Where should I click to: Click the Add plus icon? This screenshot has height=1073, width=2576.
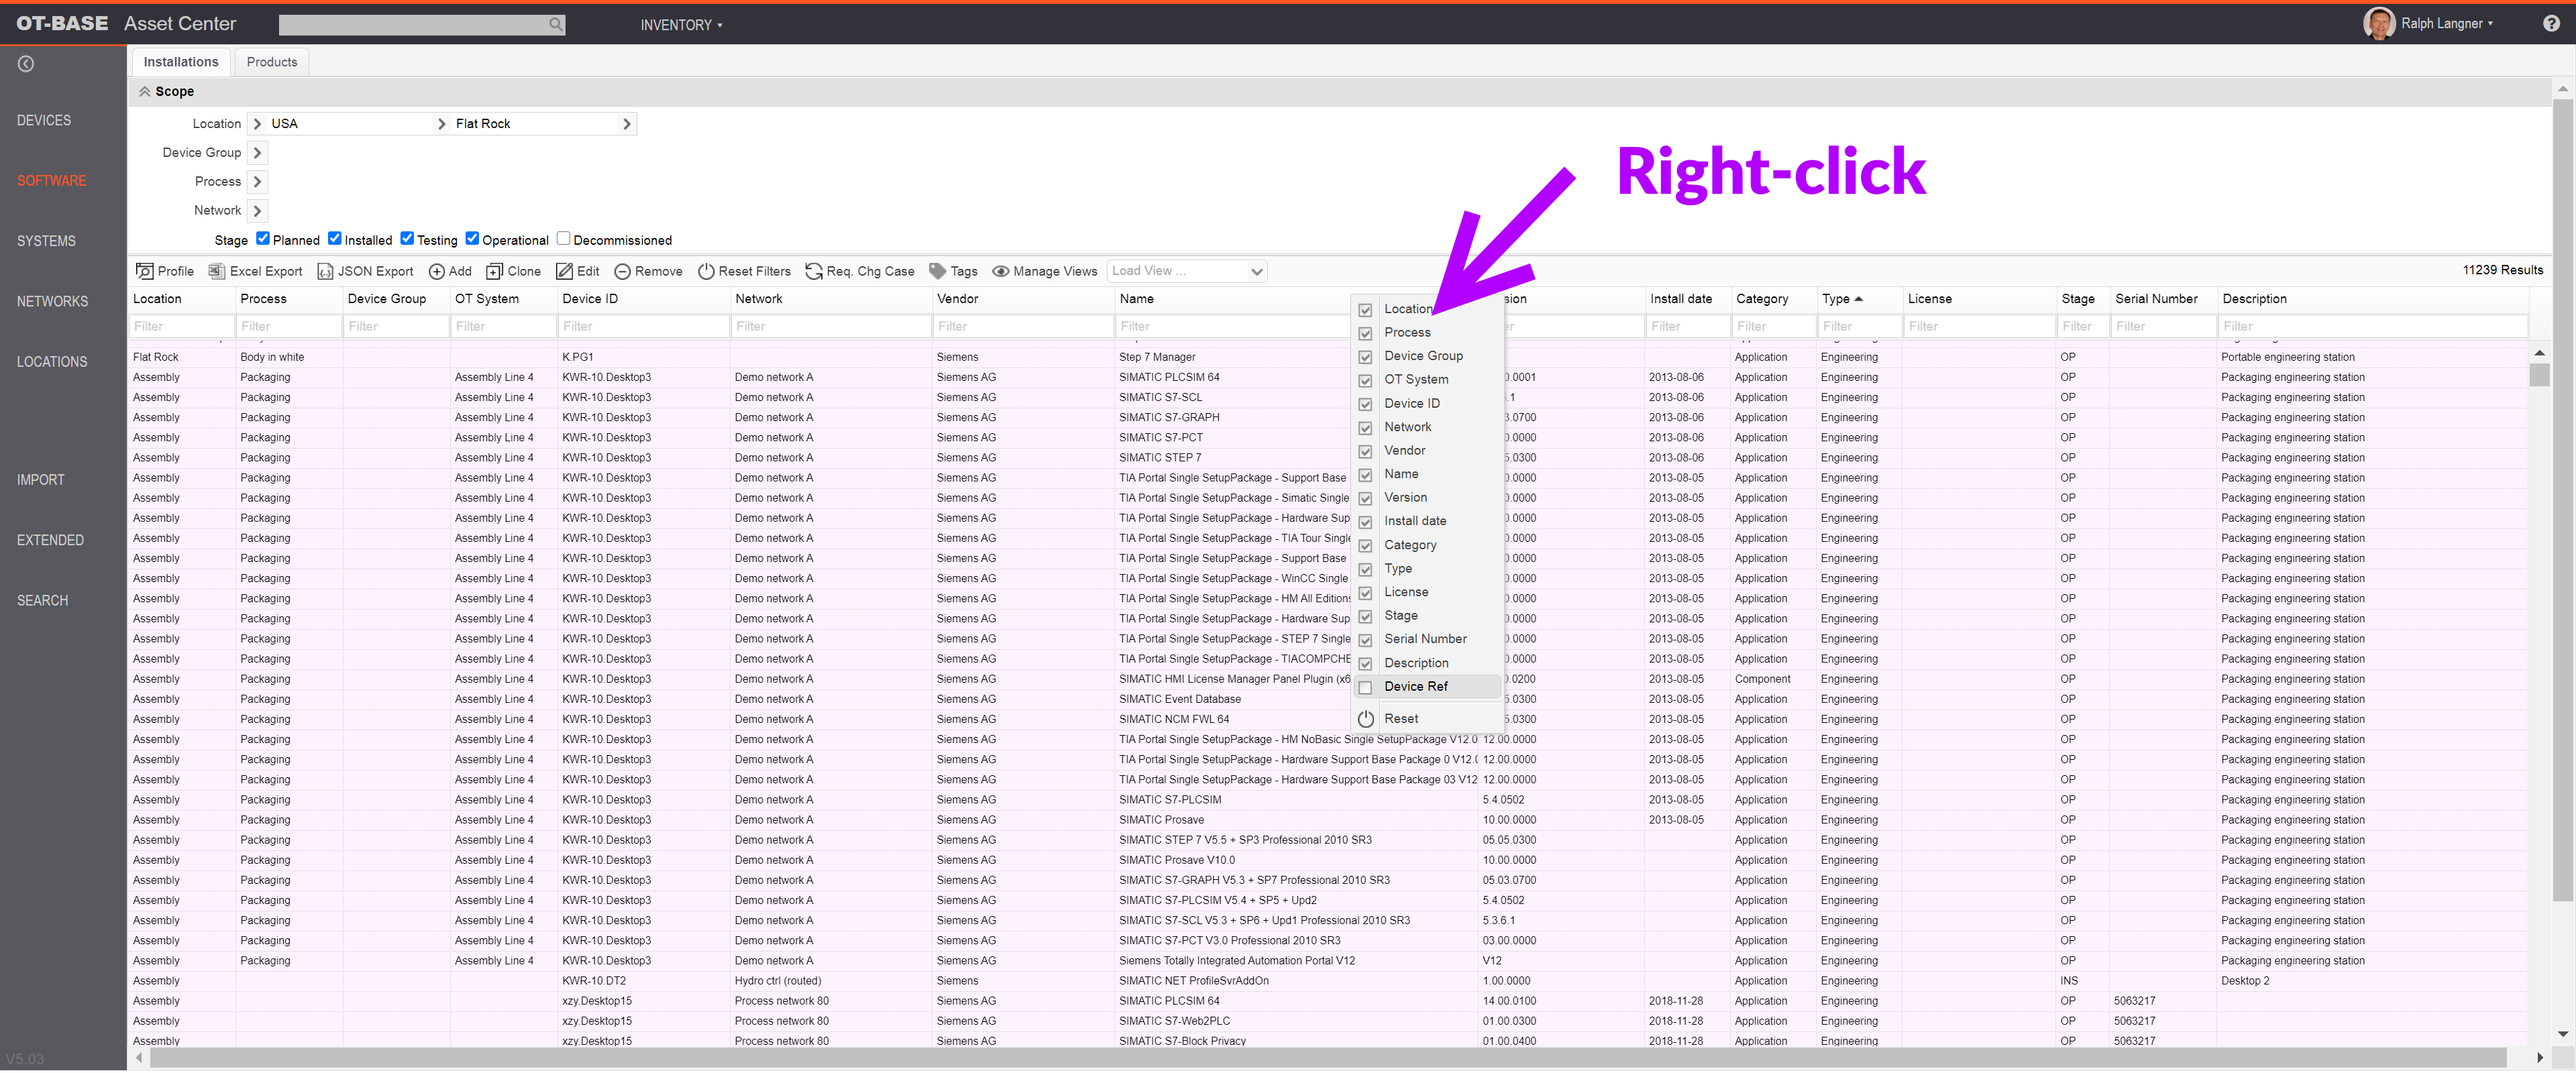point(436,271)
